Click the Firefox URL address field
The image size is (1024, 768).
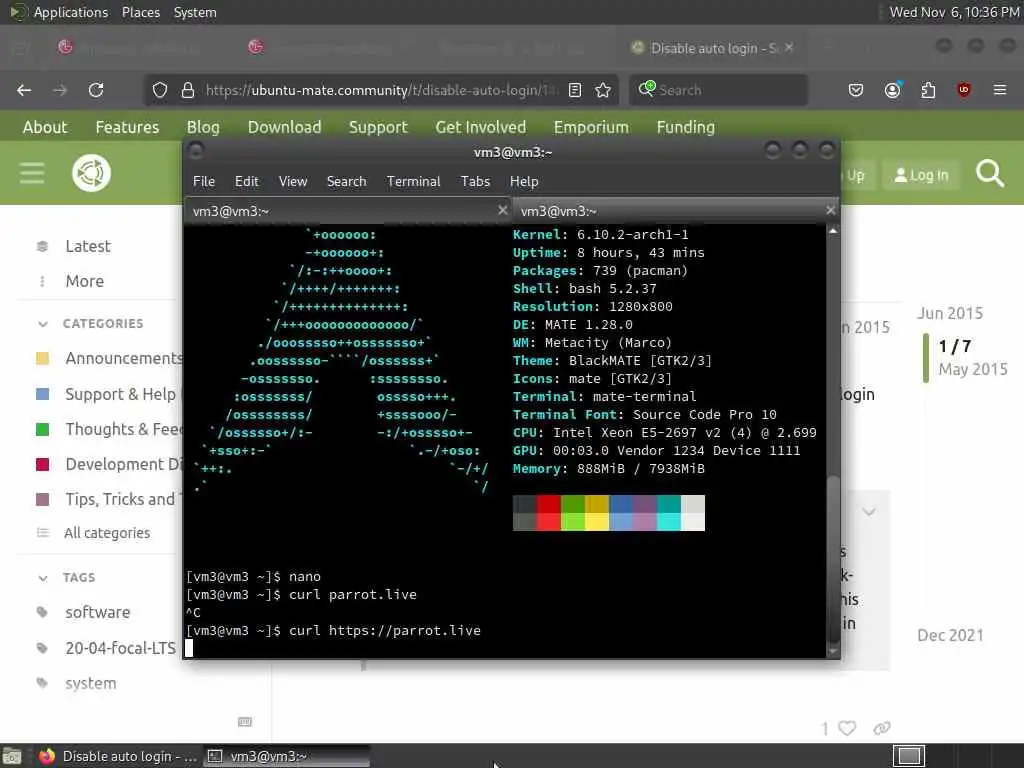(x=382, y=90)
